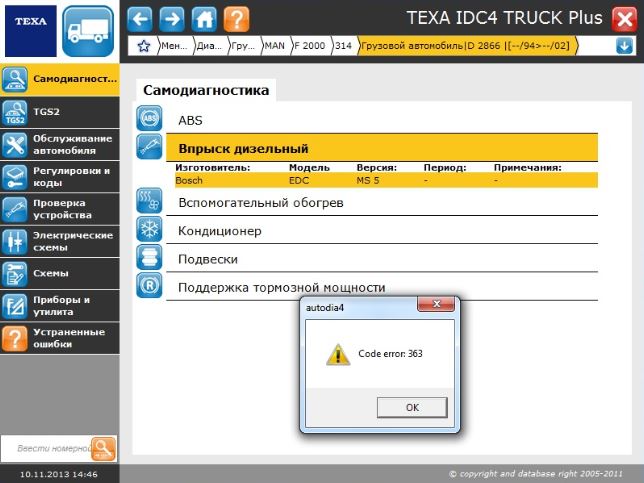Click the Code error: 363 message
The width and height of the screenshot is (644, 483).
(390, 354)
